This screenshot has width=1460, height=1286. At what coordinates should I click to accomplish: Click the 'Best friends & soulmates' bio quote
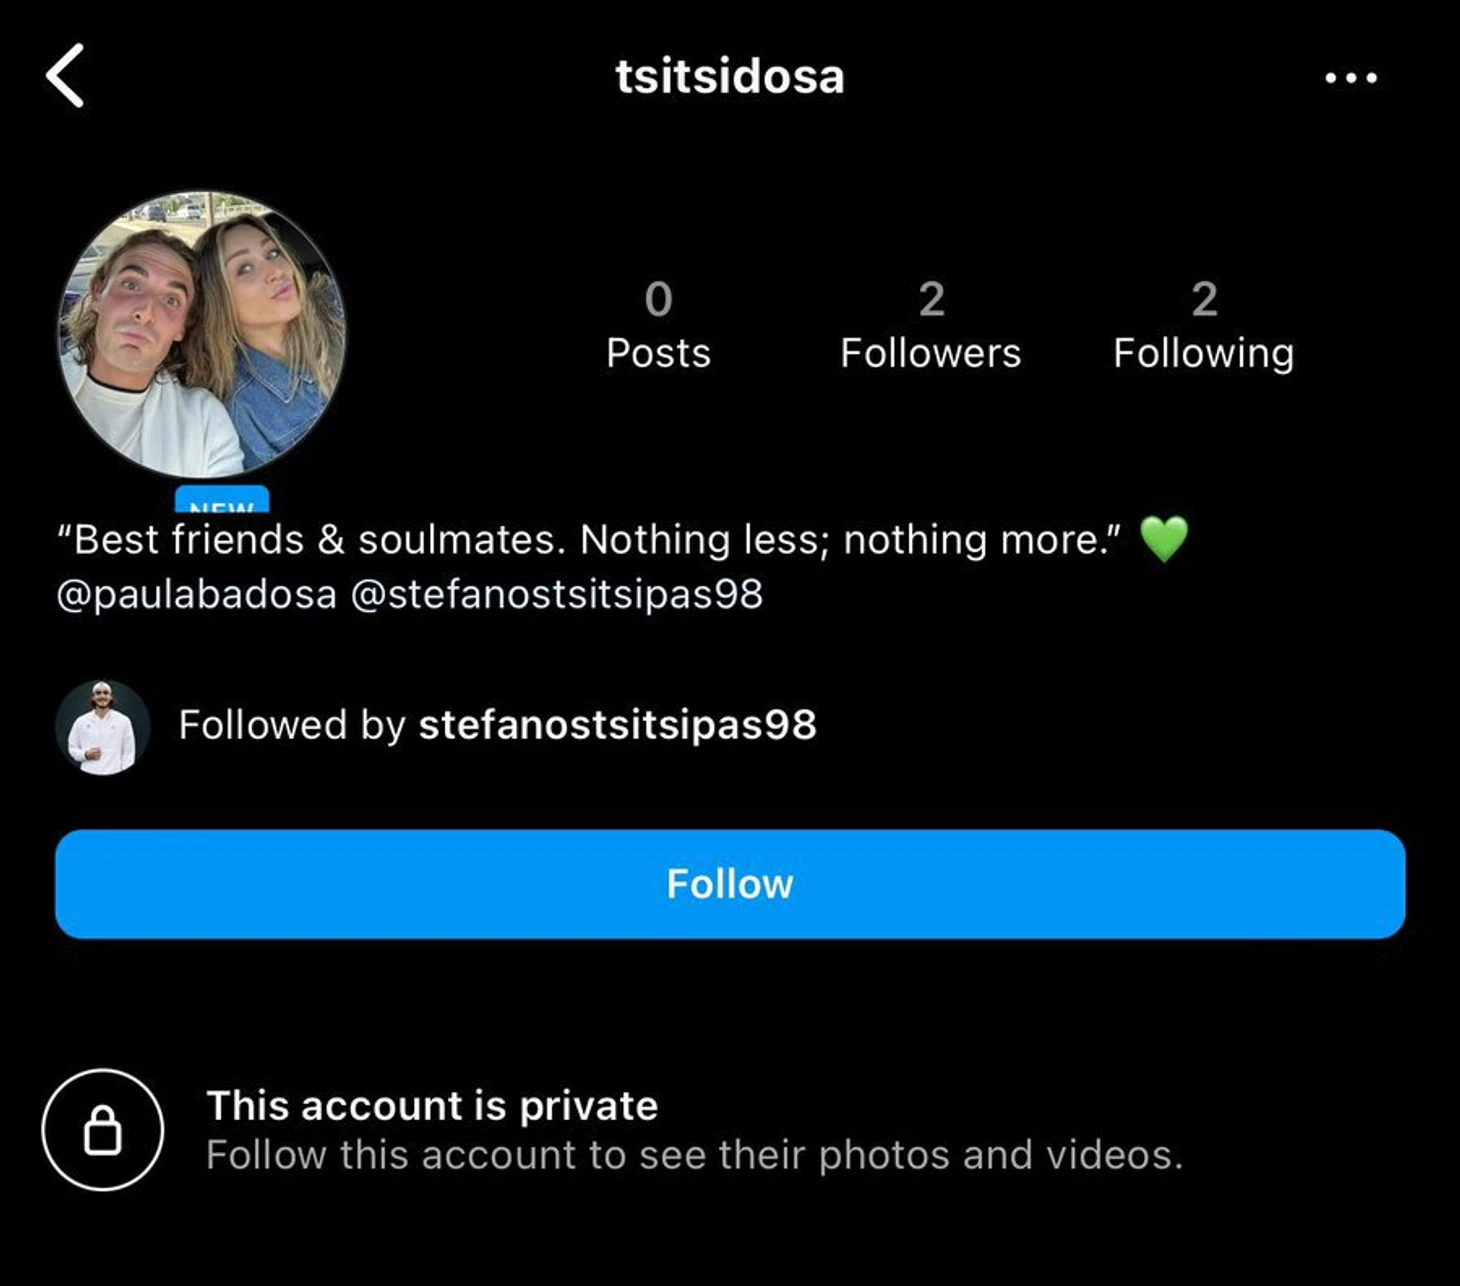tap(590, 540)
